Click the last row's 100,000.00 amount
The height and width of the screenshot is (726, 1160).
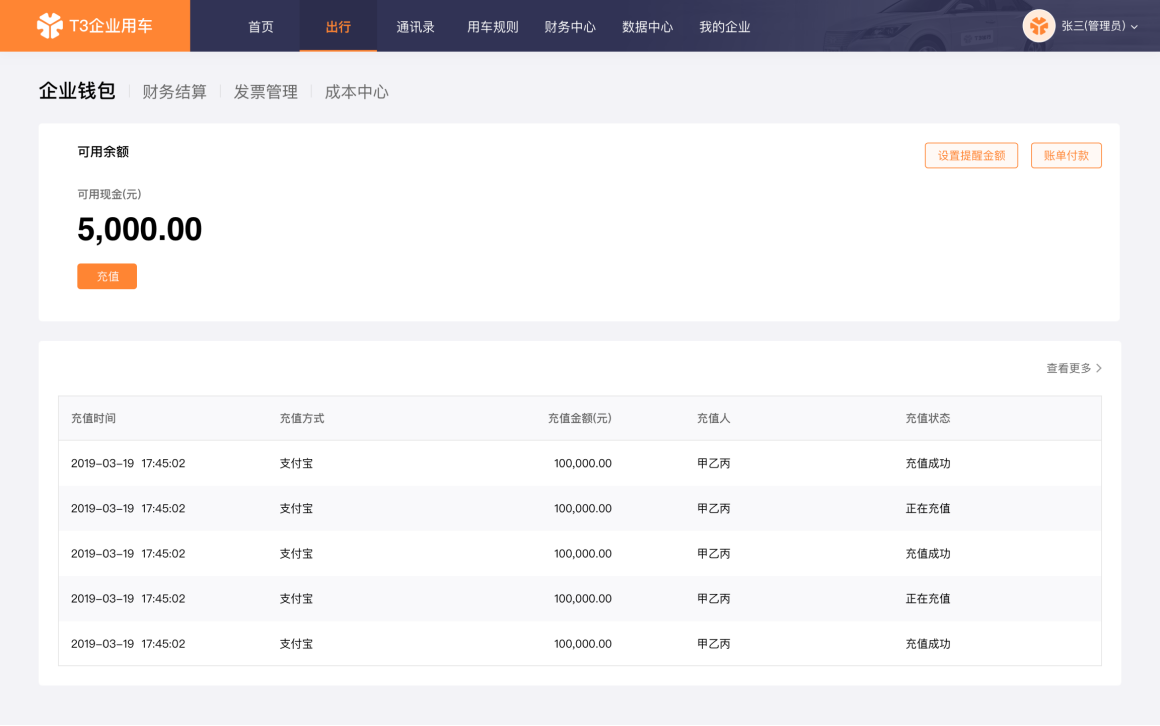pyautogui.click(x=583, y=644)
